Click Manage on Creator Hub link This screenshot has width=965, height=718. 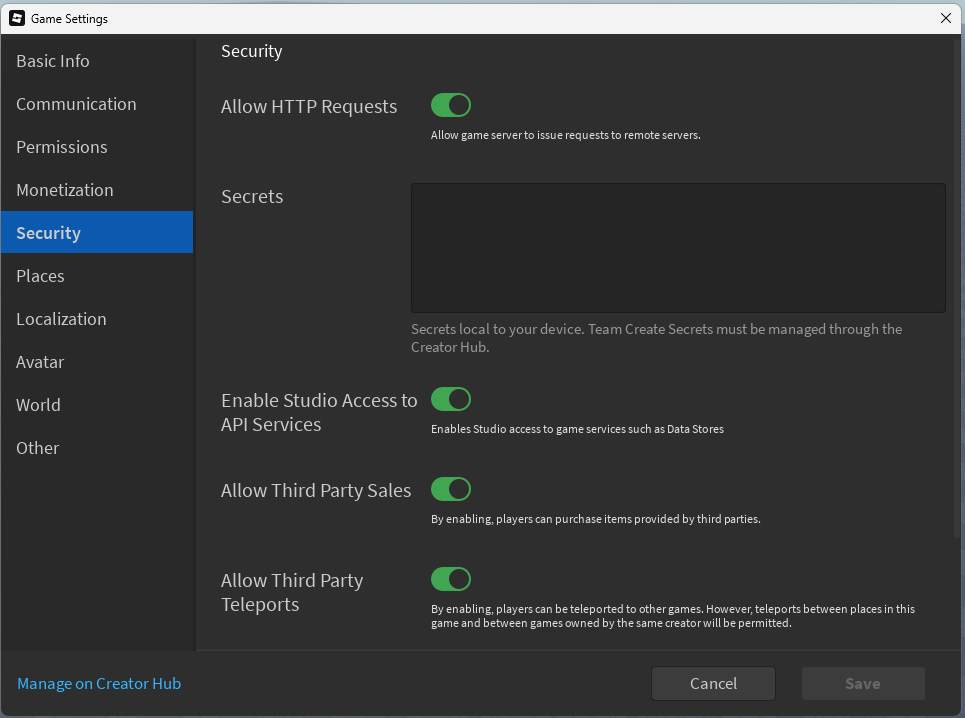tap(98, 683)
